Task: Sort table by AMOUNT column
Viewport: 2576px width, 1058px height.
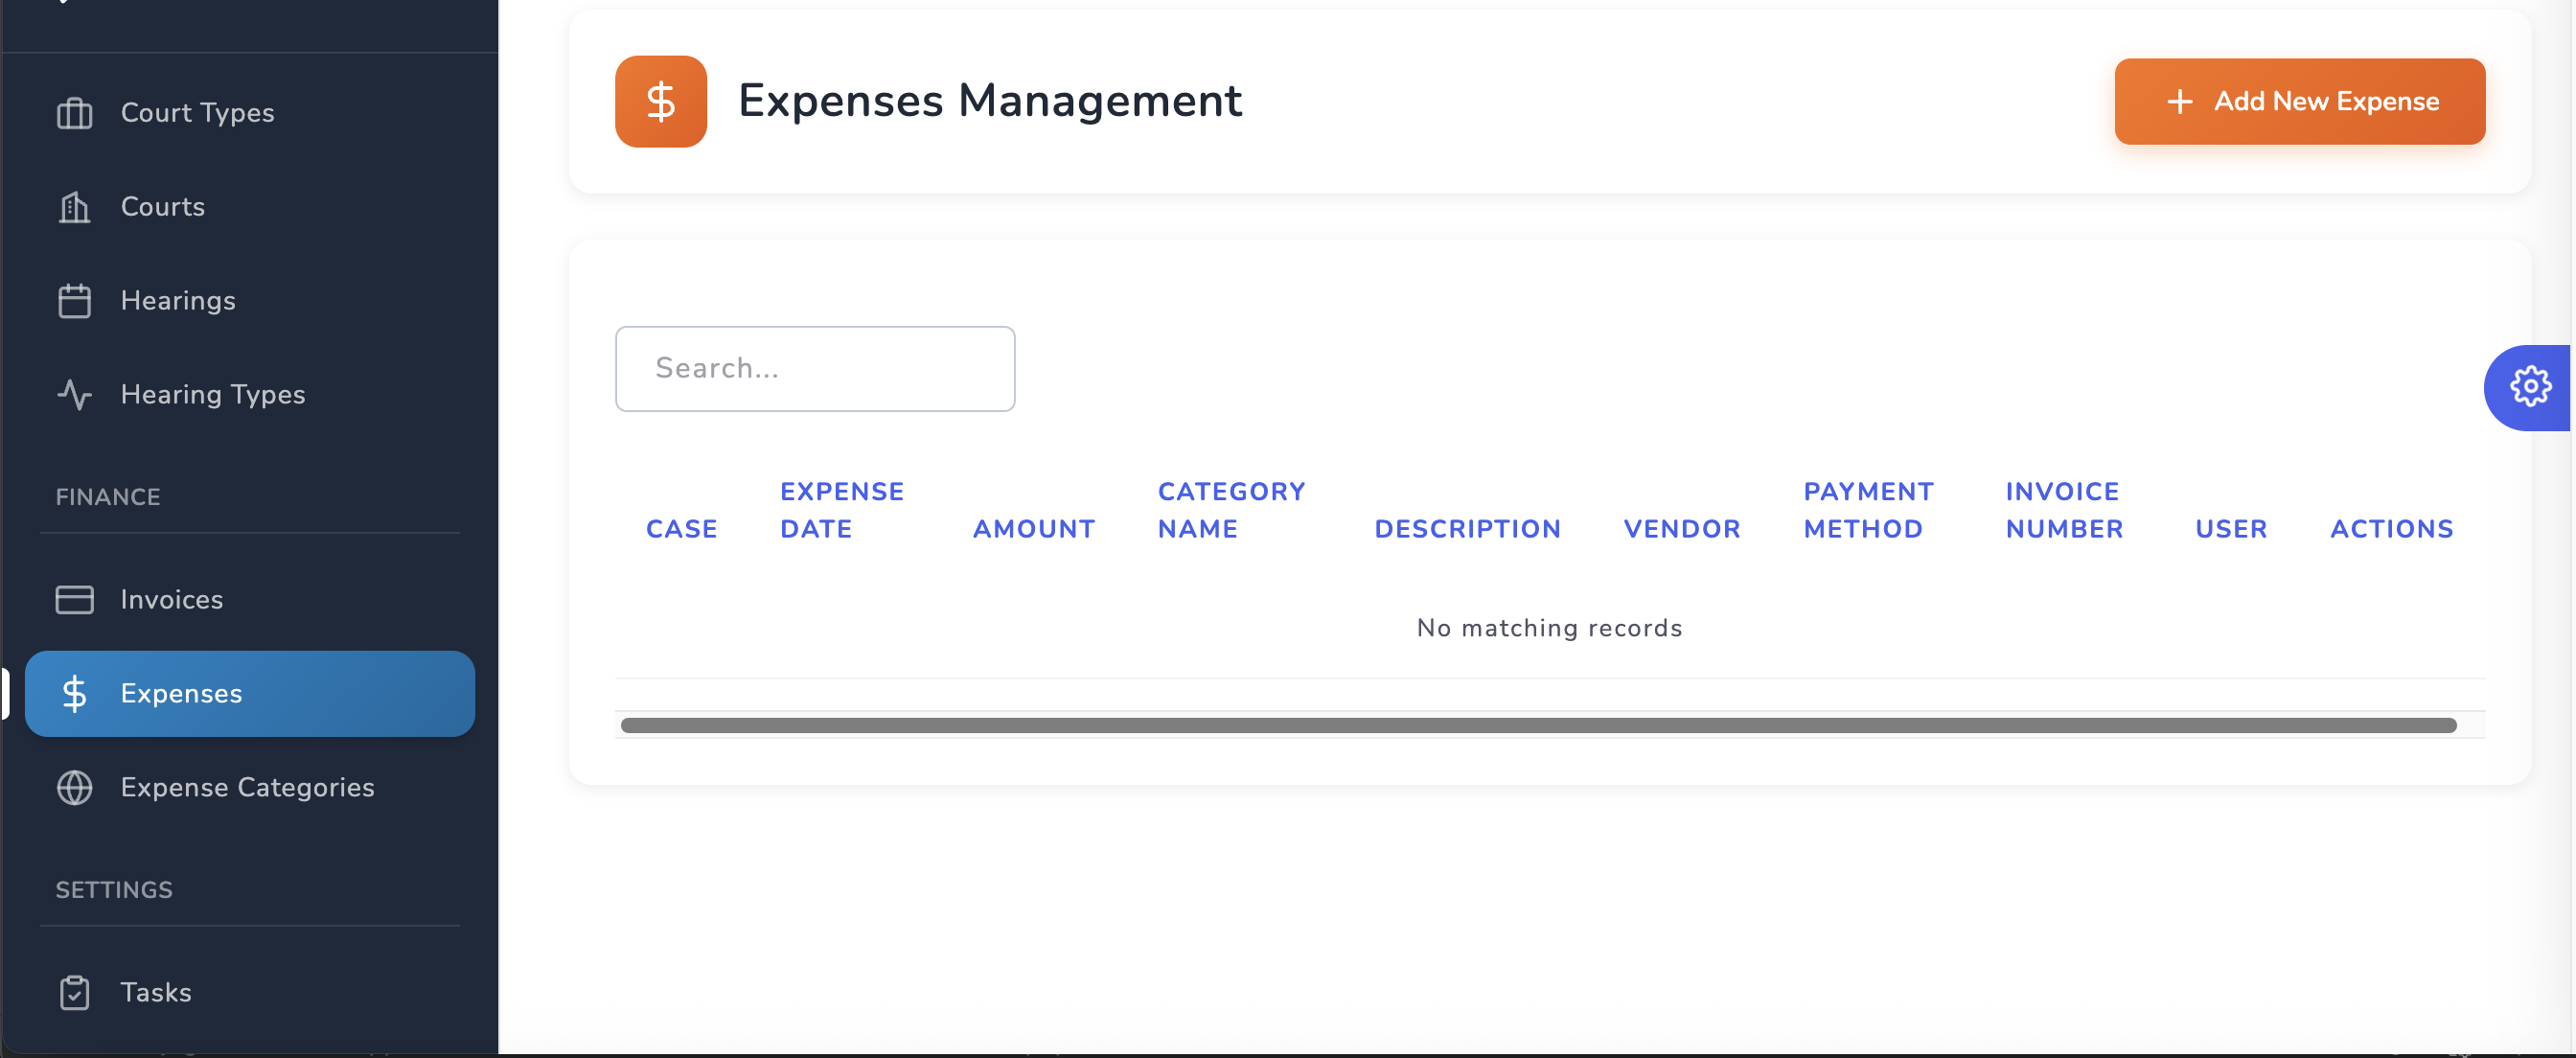Action: (x=1034, y=528)
